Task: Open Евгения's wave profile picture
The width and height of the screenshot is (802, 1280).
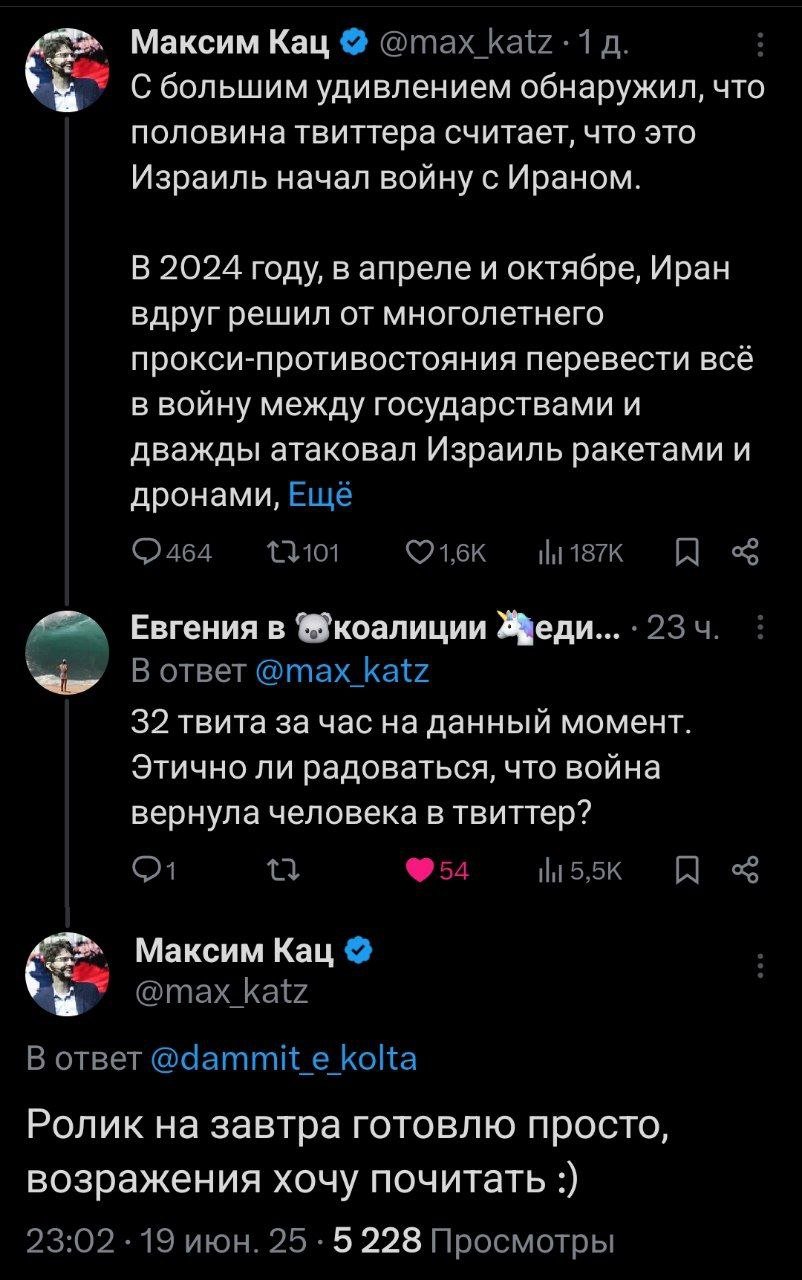Action: click(x=66, y=651)
